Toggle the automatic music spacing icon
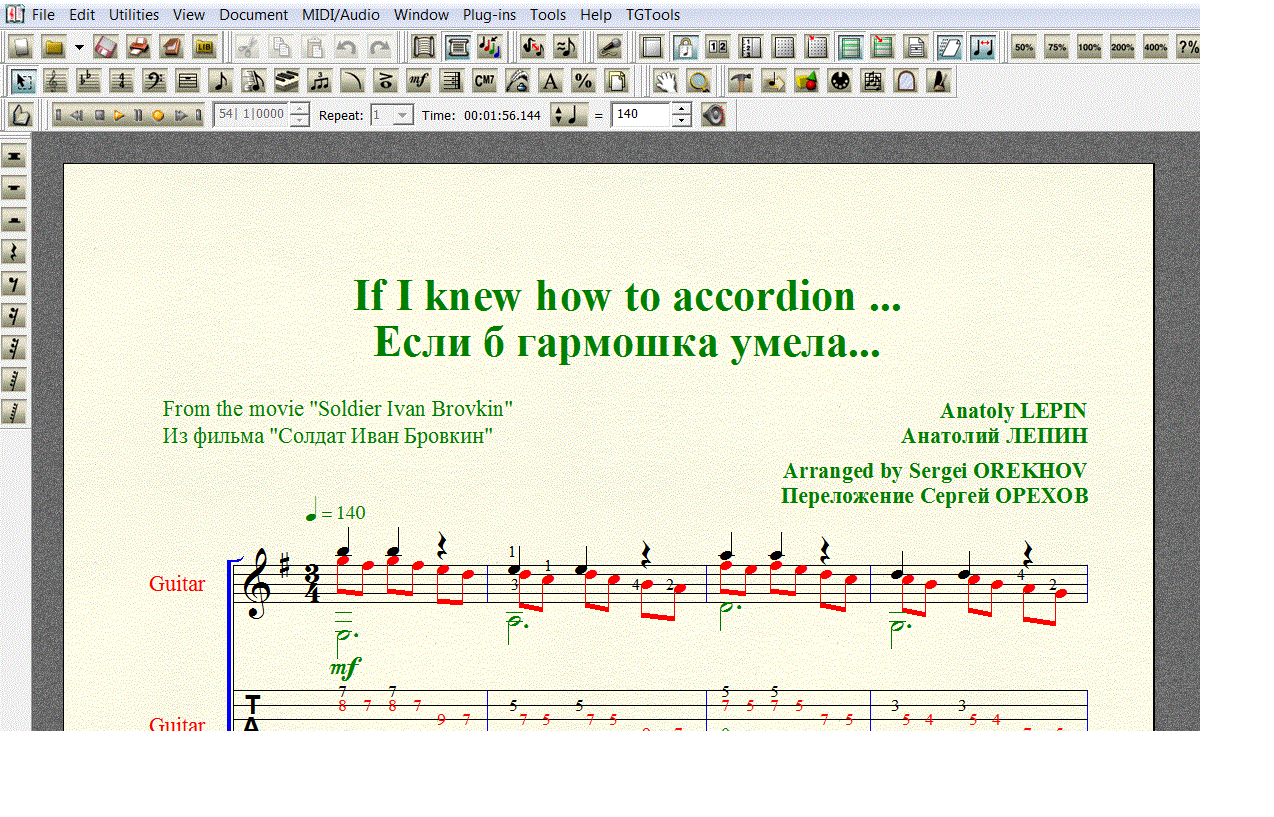This screenshot has height=817, width=1274. pos(982,47)
